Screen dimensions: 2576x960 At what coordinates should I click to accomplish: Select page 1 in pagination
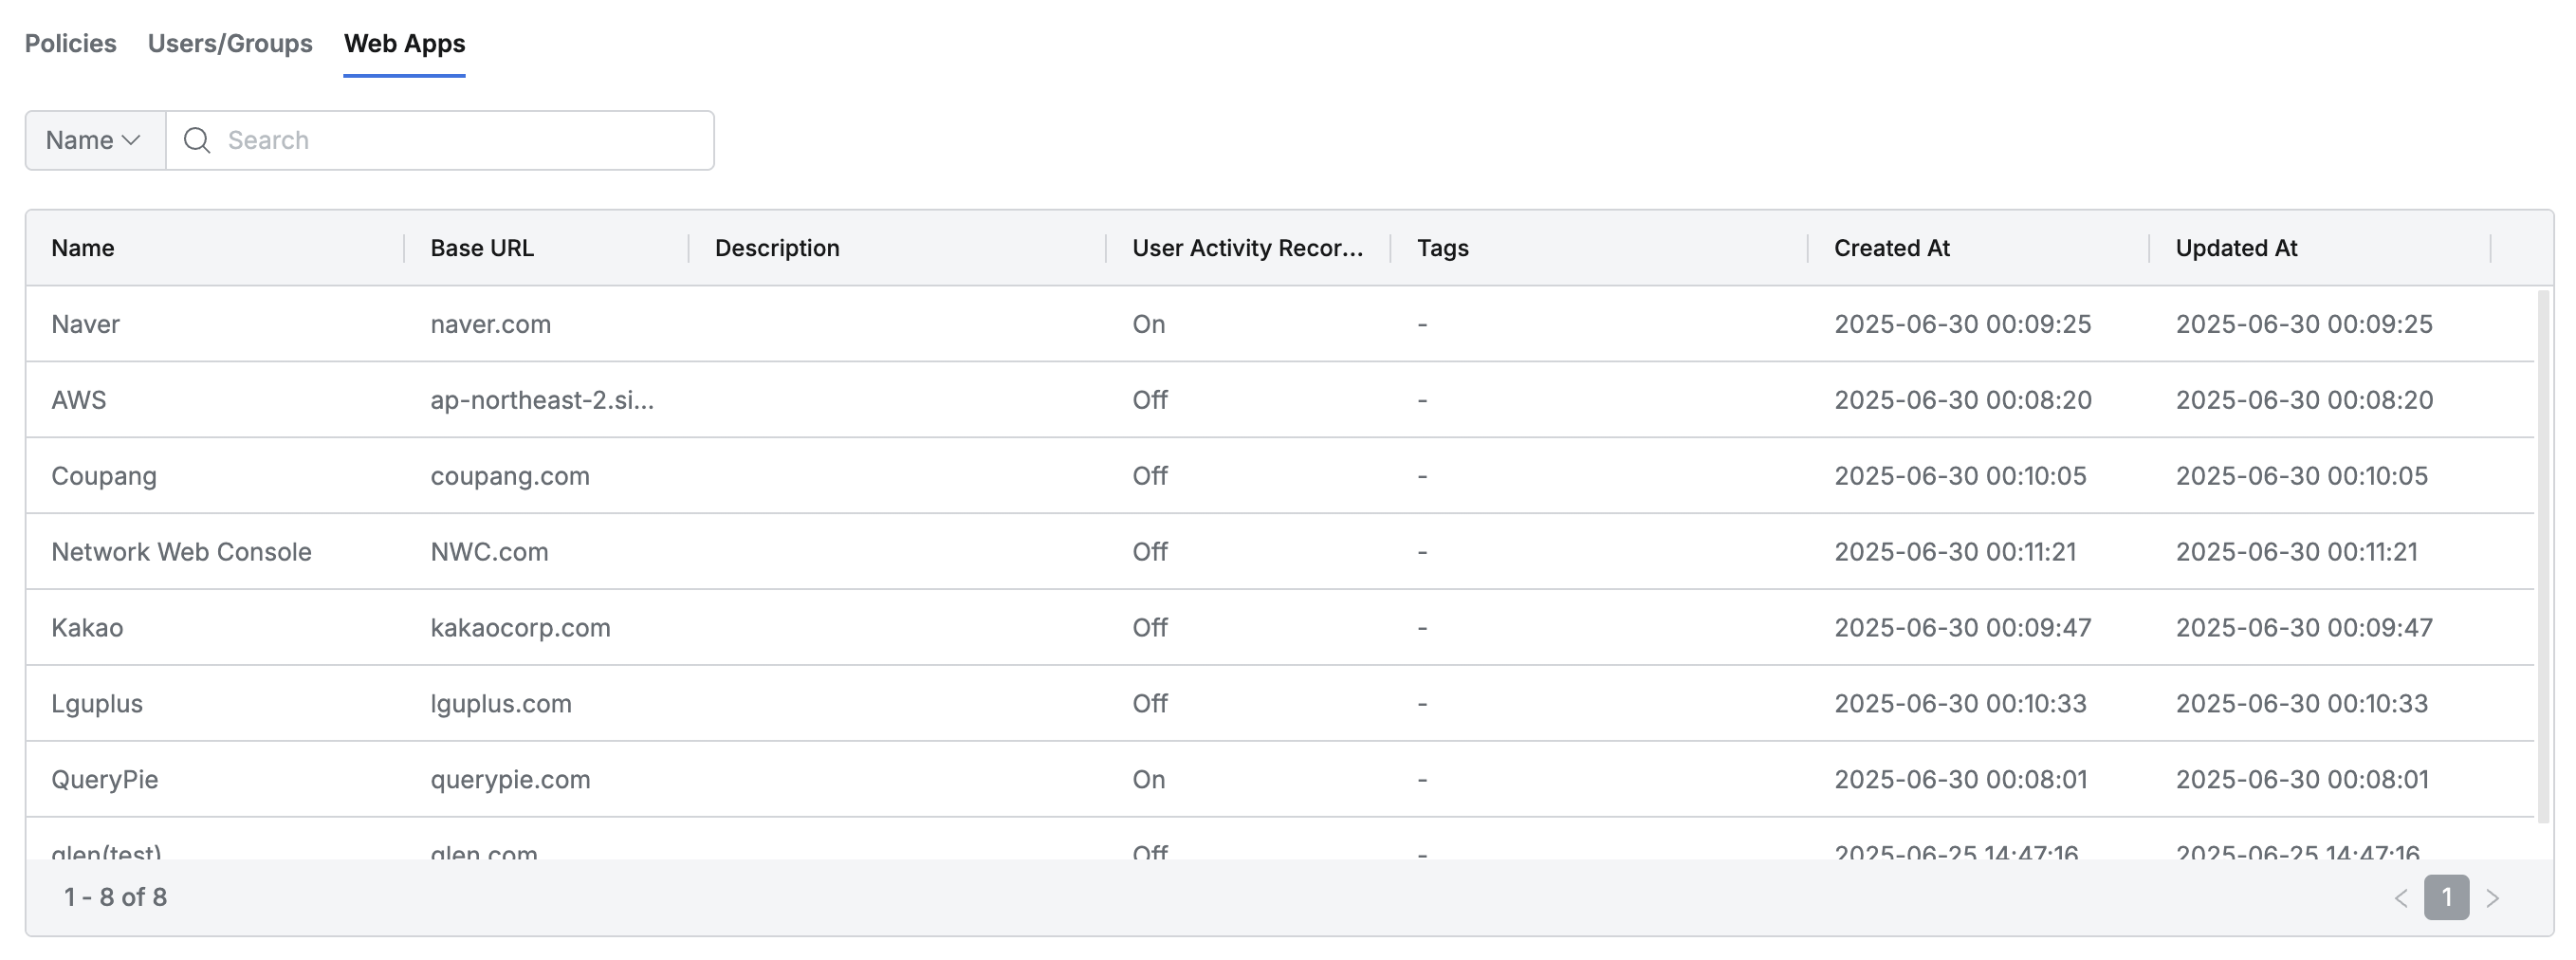pyautogui.click(x=2446, y=898)
